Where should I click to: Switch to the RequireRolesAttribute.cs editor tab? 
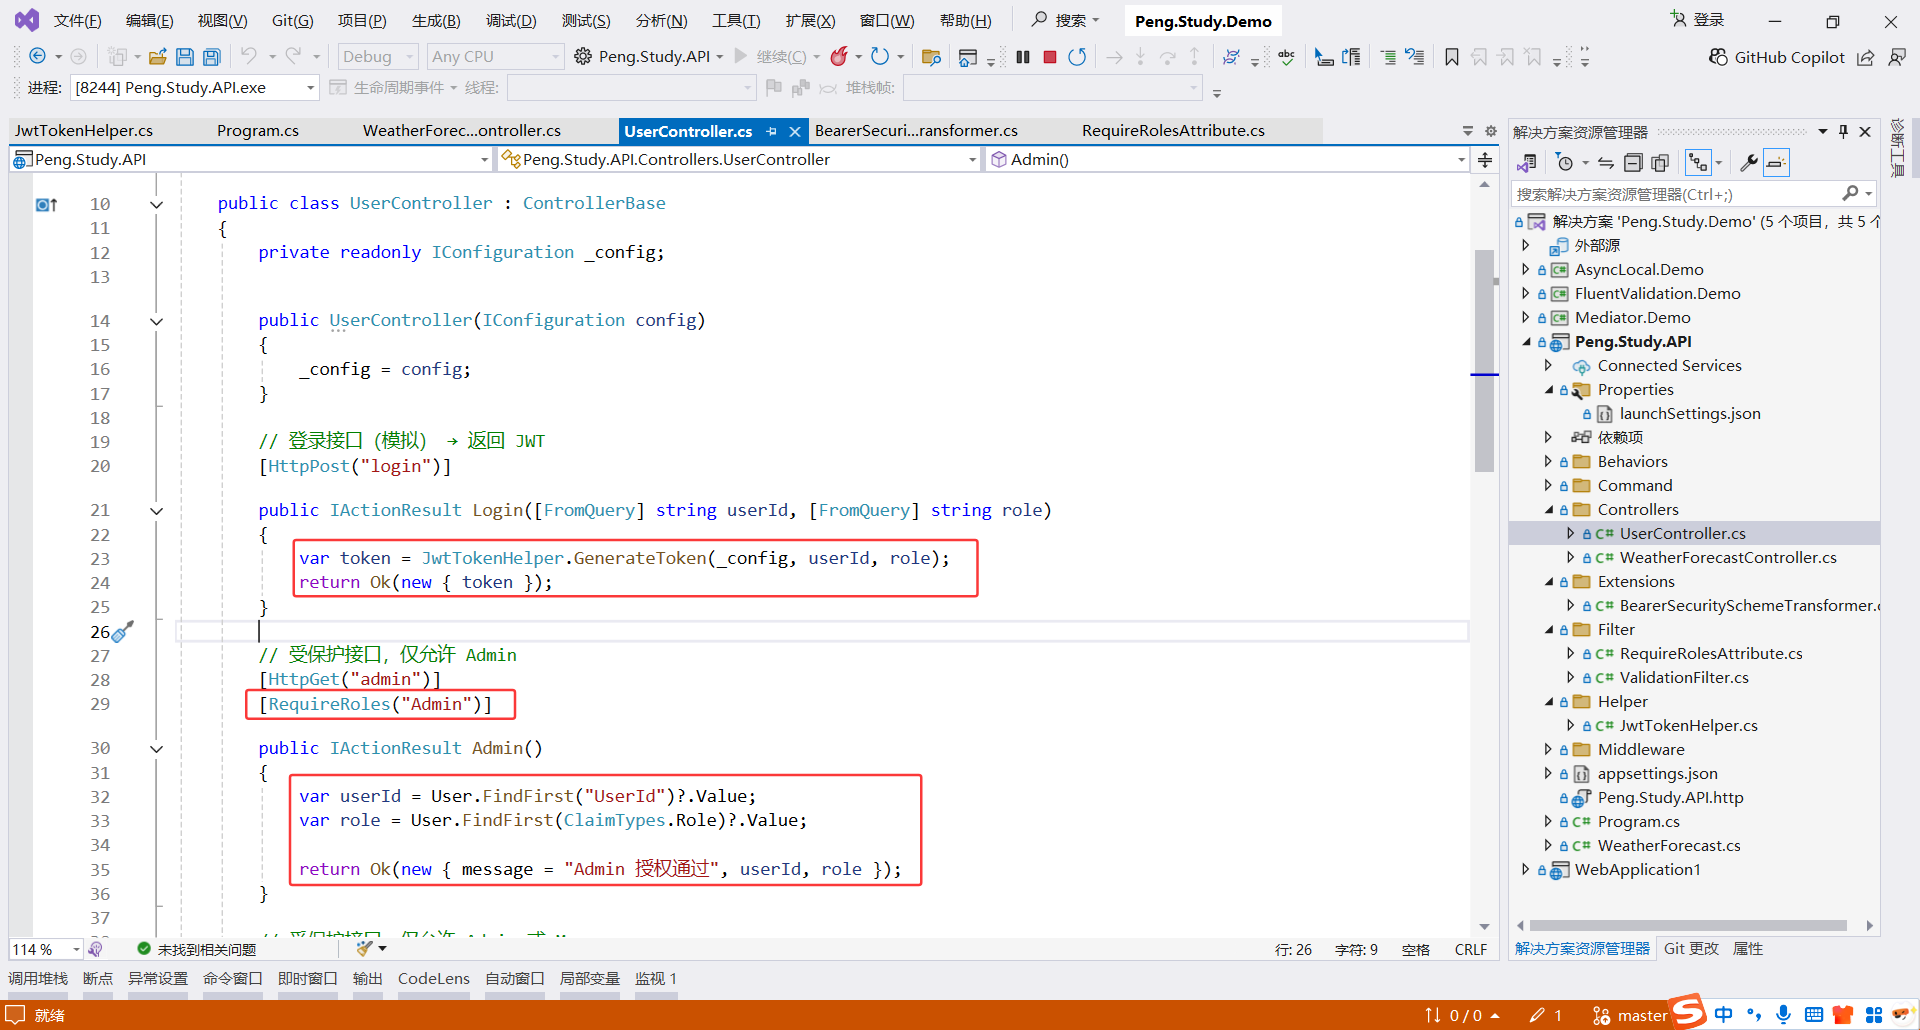(1173, 131)
